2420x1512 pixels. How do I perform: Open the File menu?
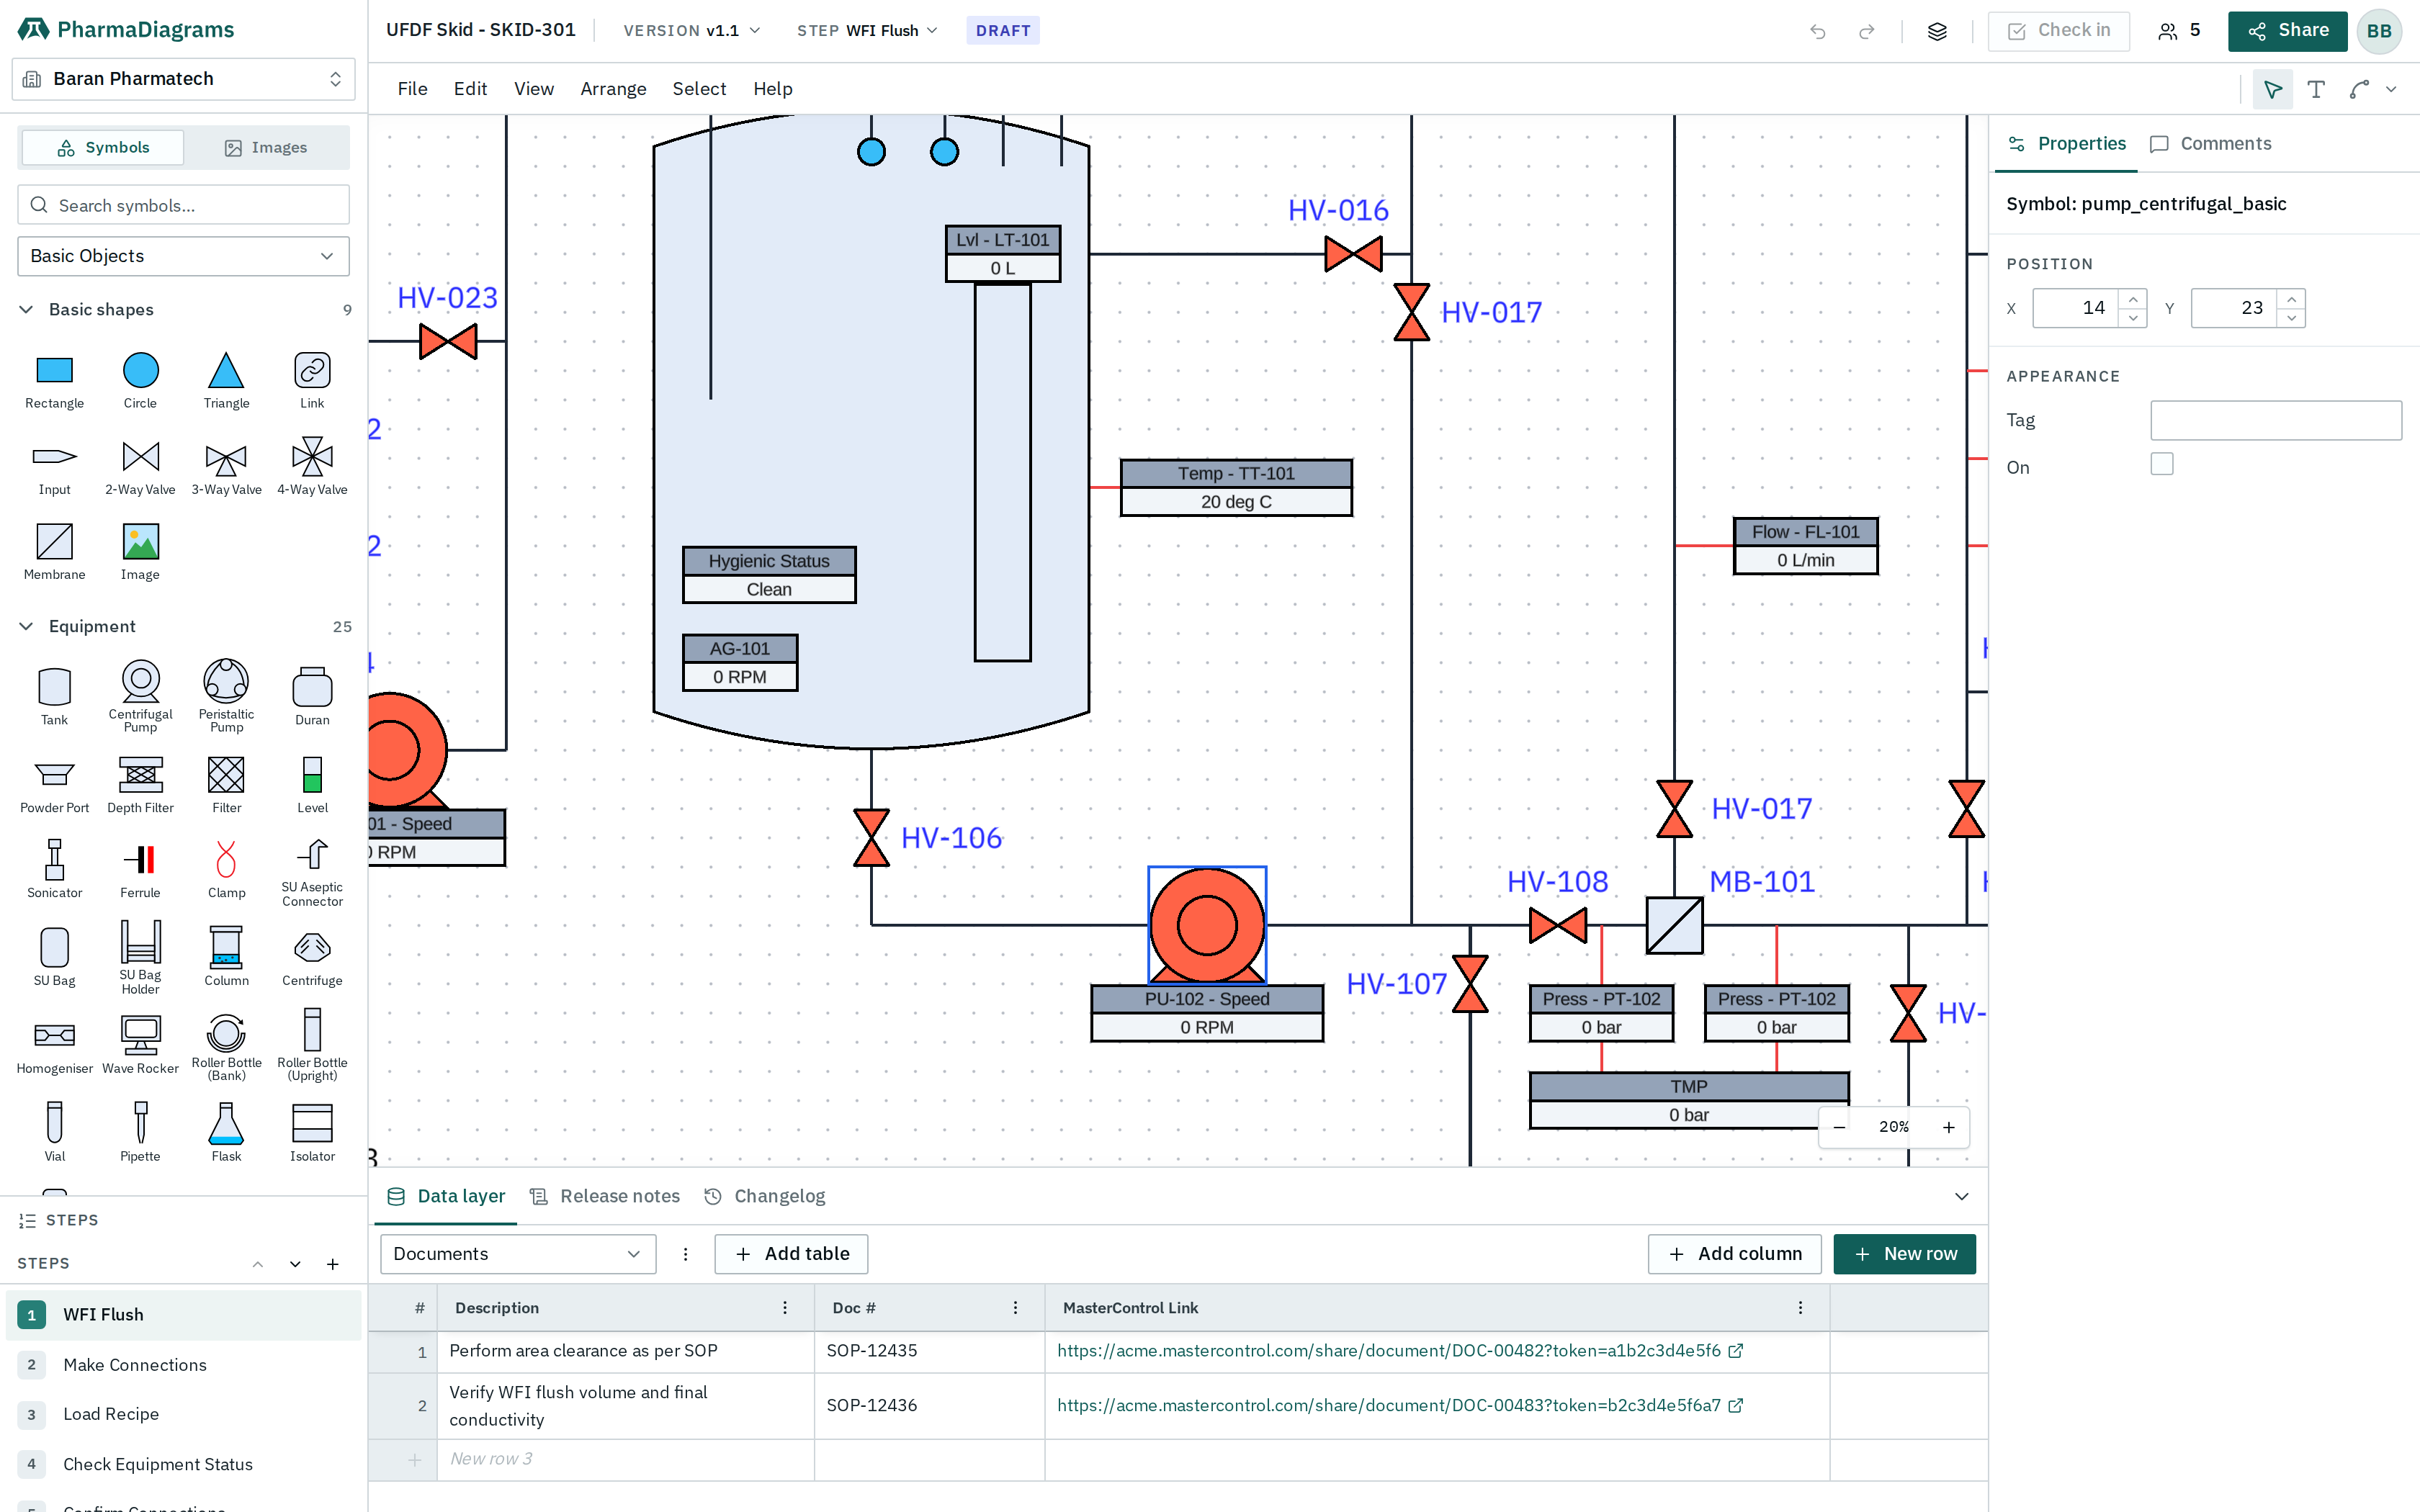coord(412,89)
